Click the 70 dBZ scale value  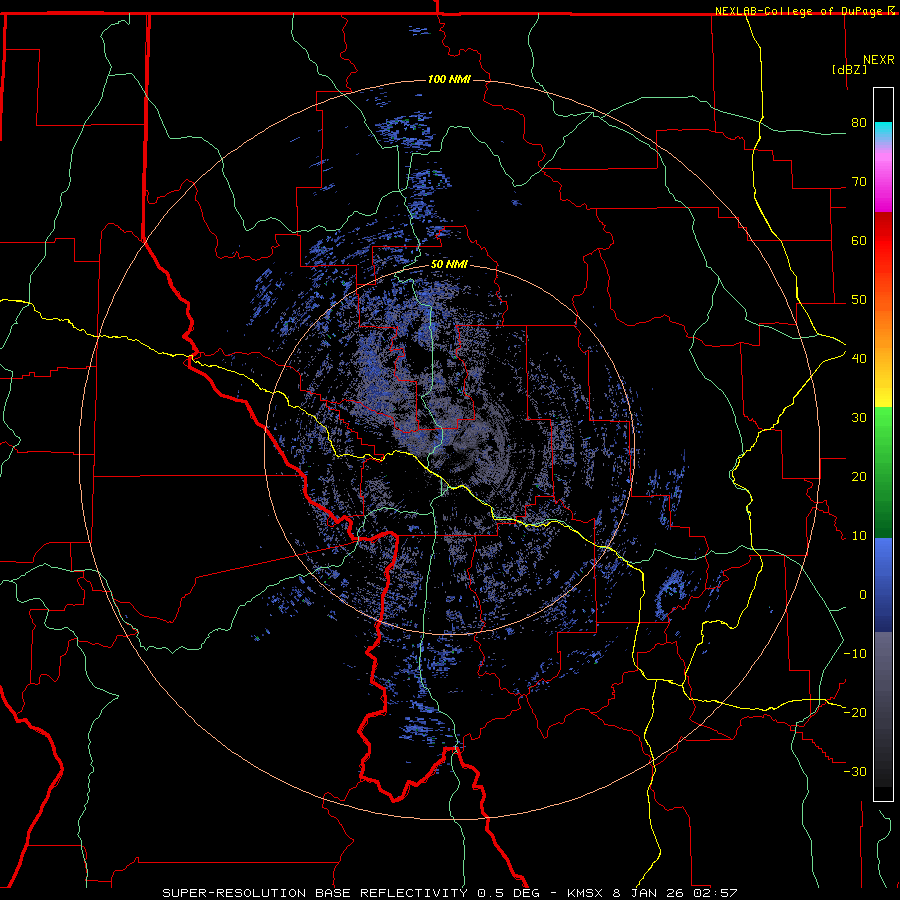[x=859, y=181]
